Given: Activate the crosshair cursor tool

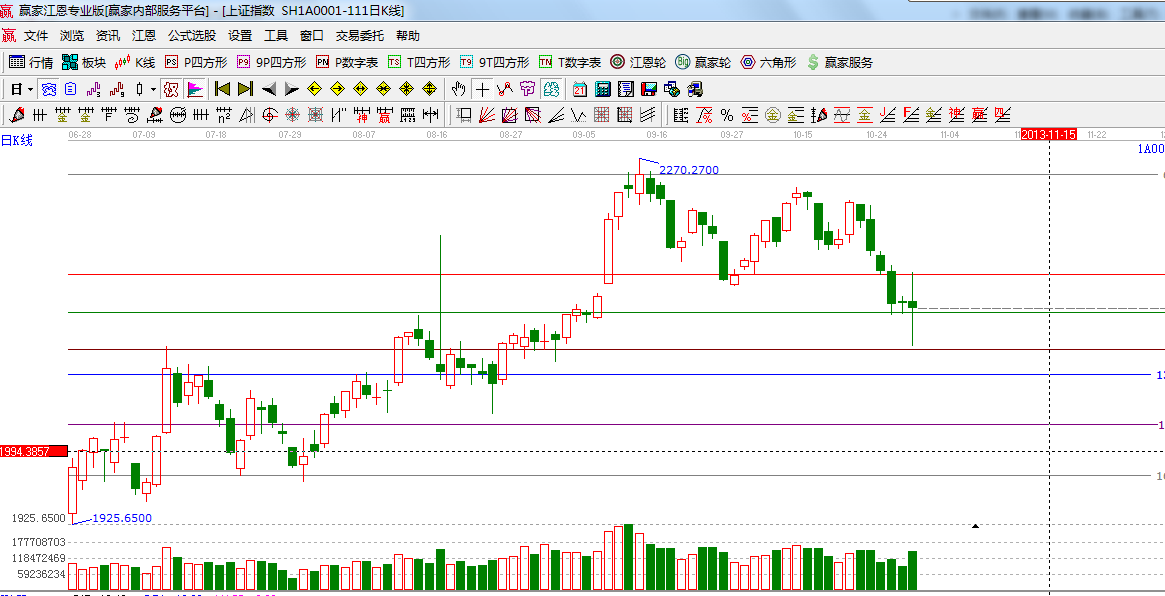Looking at the screenshot, I should click(482, 89).
